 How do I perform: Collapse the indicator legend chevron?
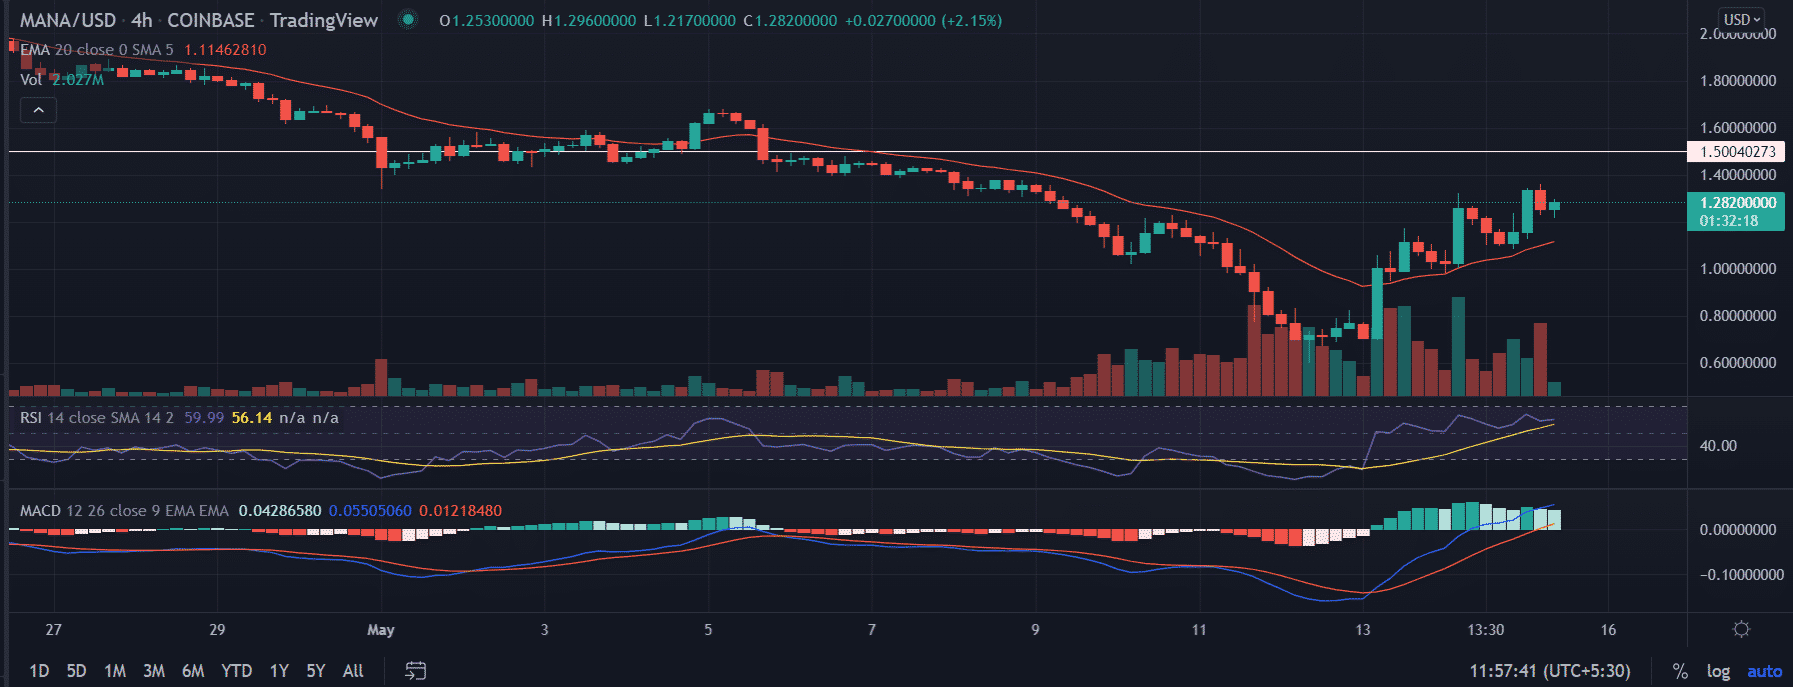[x=38, y=110]
